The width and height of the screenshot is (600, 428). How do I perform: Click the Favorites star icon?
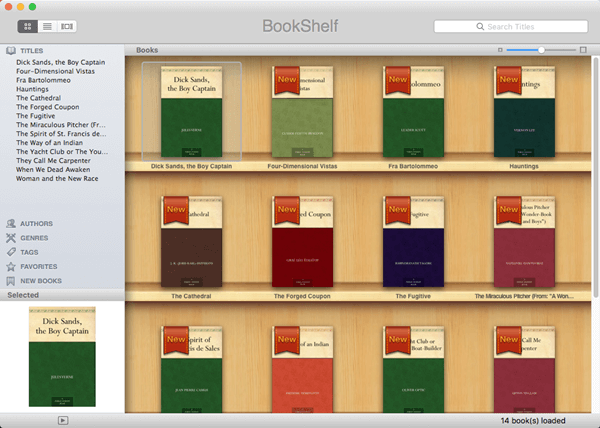[11, 267]
